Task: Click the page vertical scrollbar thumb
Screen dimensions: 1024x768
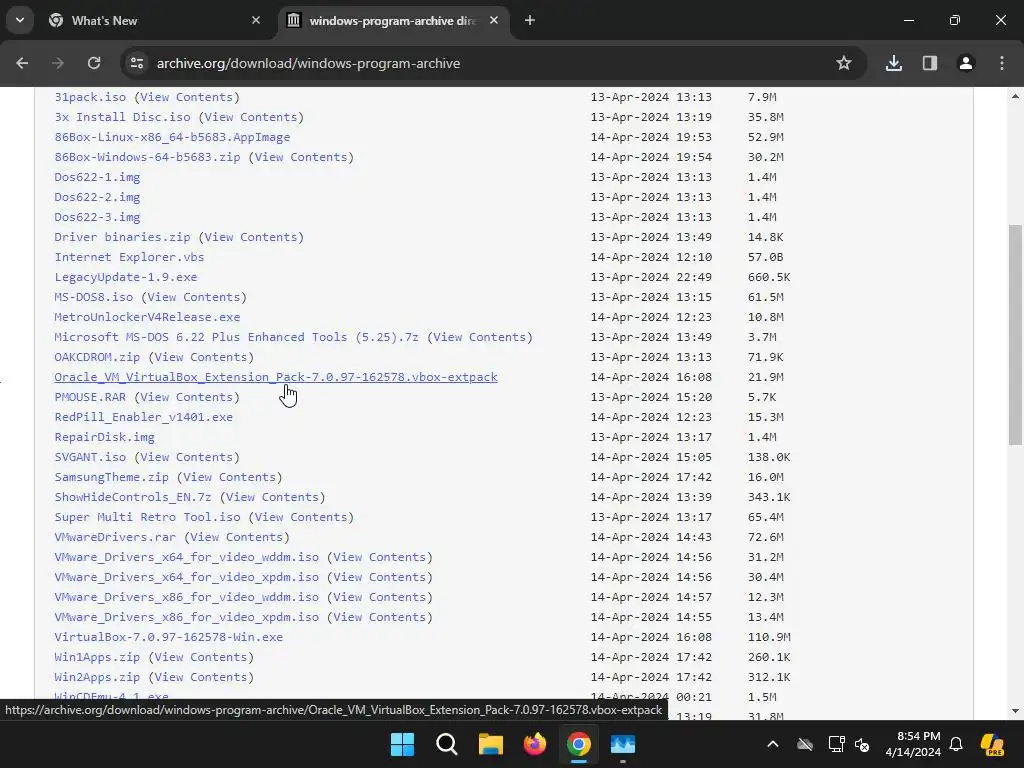Action: click(1015, 335)
